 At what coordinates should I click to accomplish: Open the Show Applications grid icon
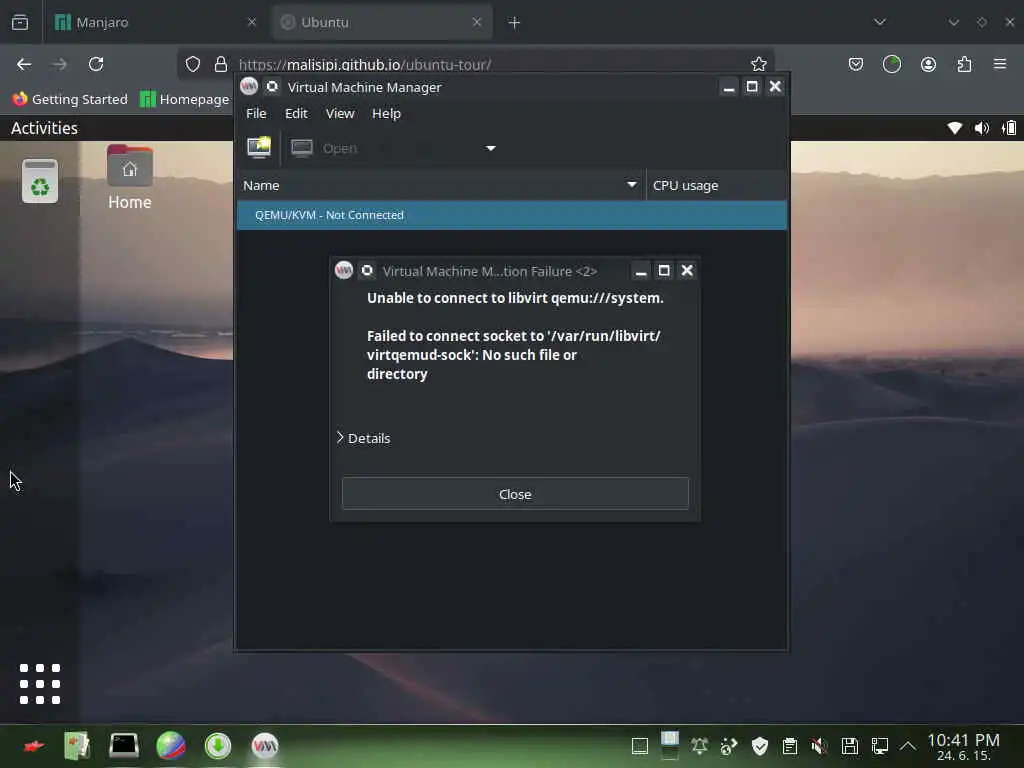(40, 684)
